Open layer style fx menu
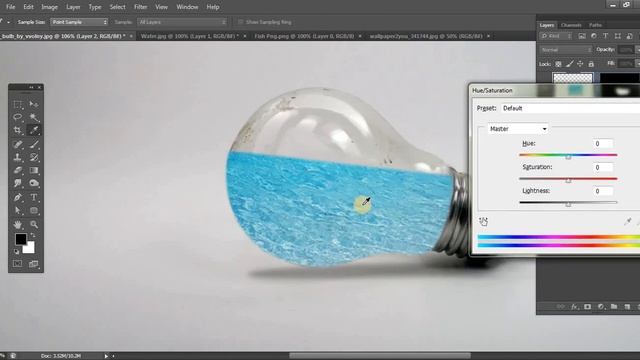The image size is (640, 360). [x=575, y=307]
